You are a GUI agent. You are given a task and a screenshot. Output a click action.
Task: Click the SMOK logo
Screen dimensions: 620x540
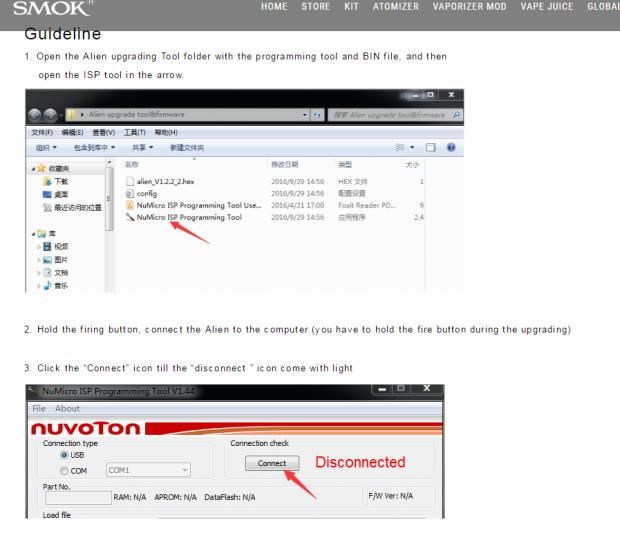pos(52,8)
